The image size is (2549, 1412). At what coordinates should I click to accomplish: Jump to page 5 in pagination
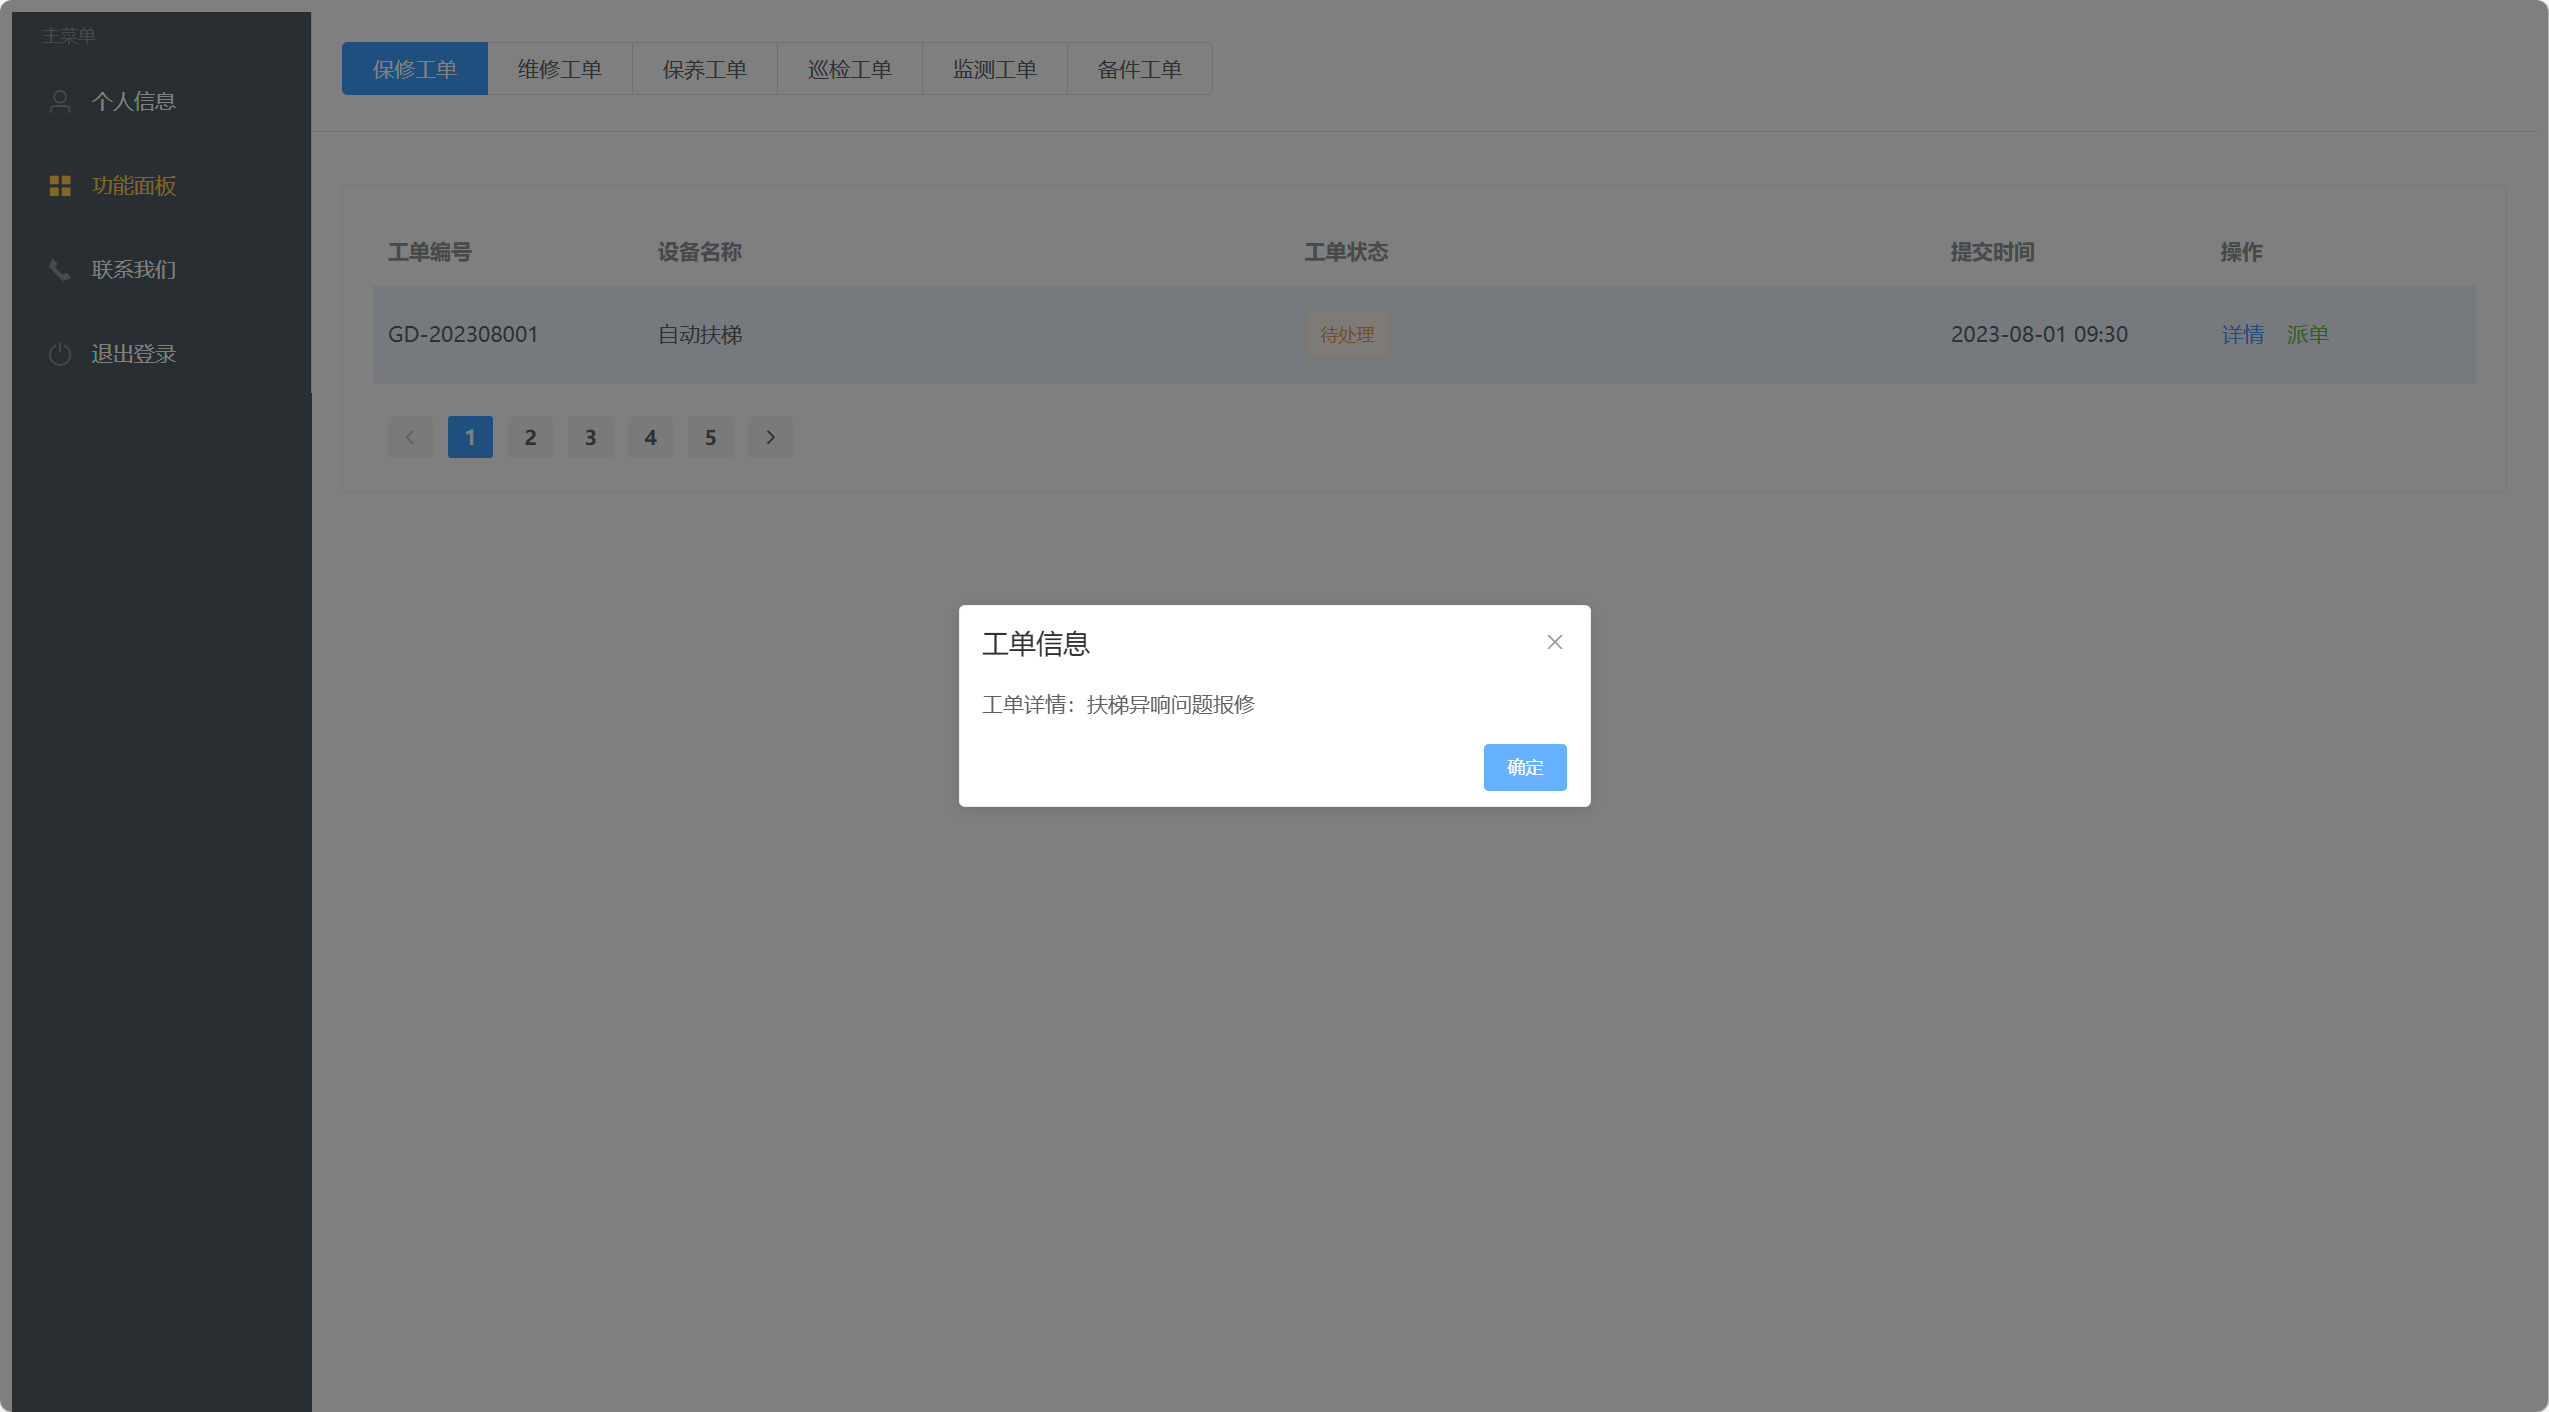[710, 437]
